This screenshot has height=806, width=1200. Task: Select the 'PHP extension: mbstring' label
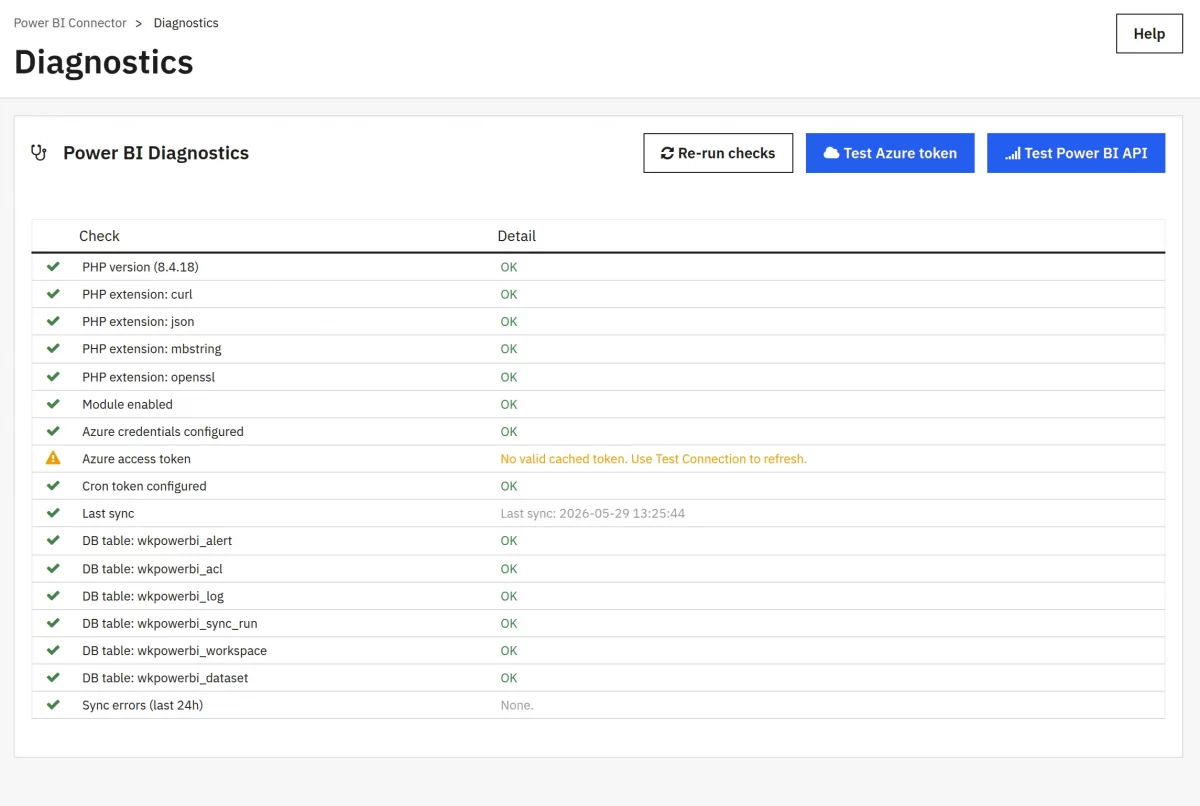coord(152,349)
